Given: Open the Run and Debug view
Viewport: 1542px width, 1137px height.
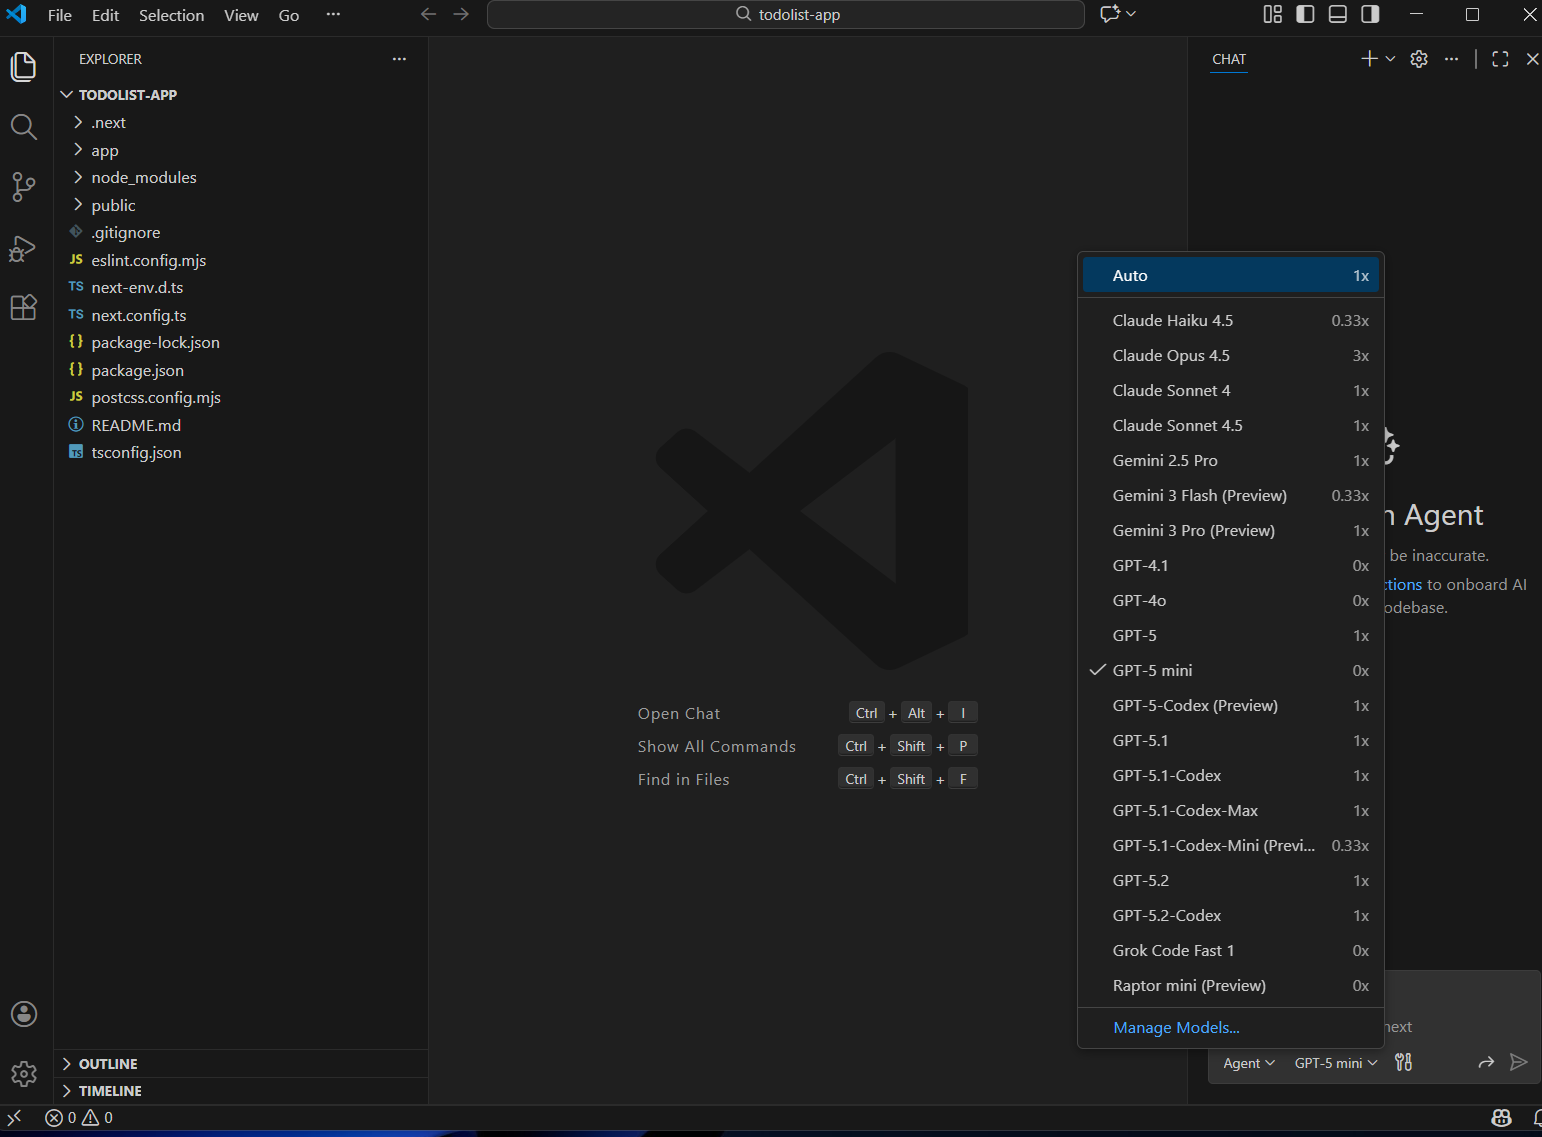Looking at the screenshot, I should tap(23, 247).
